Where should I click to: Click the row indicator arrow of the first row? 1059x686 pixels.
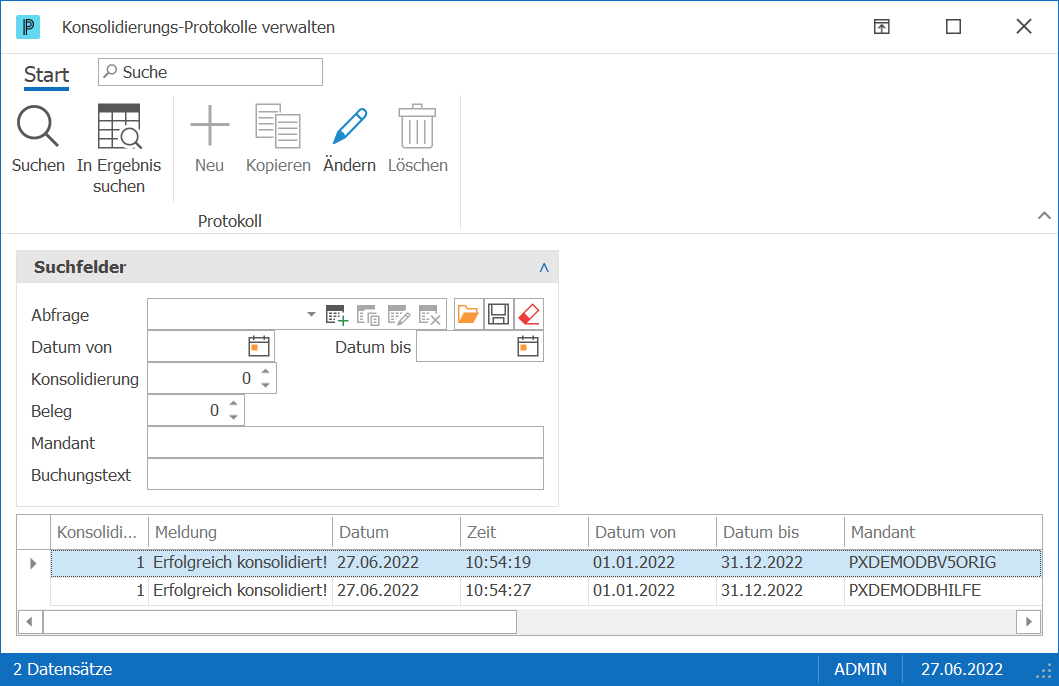coord(33,563)
